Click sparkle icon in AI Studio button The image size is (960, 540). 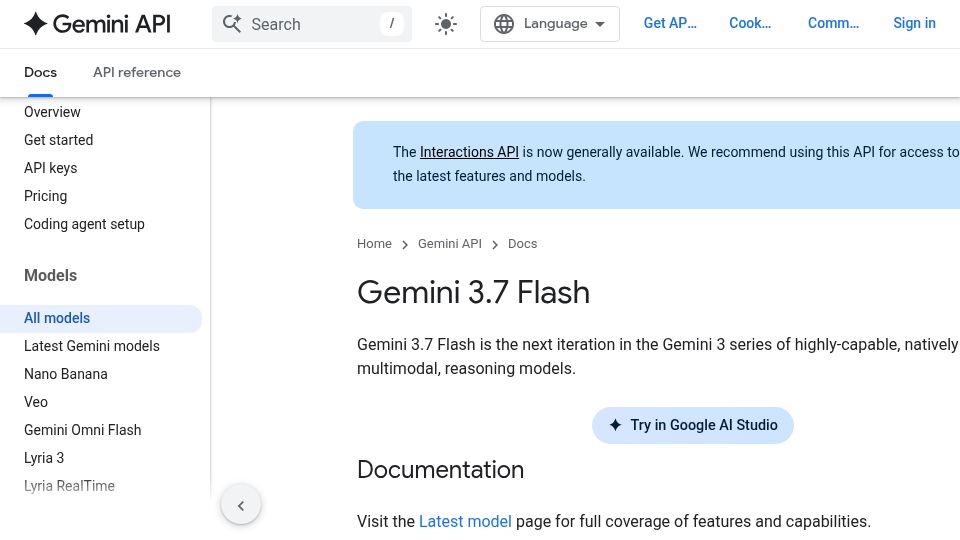tap(615, 425)
